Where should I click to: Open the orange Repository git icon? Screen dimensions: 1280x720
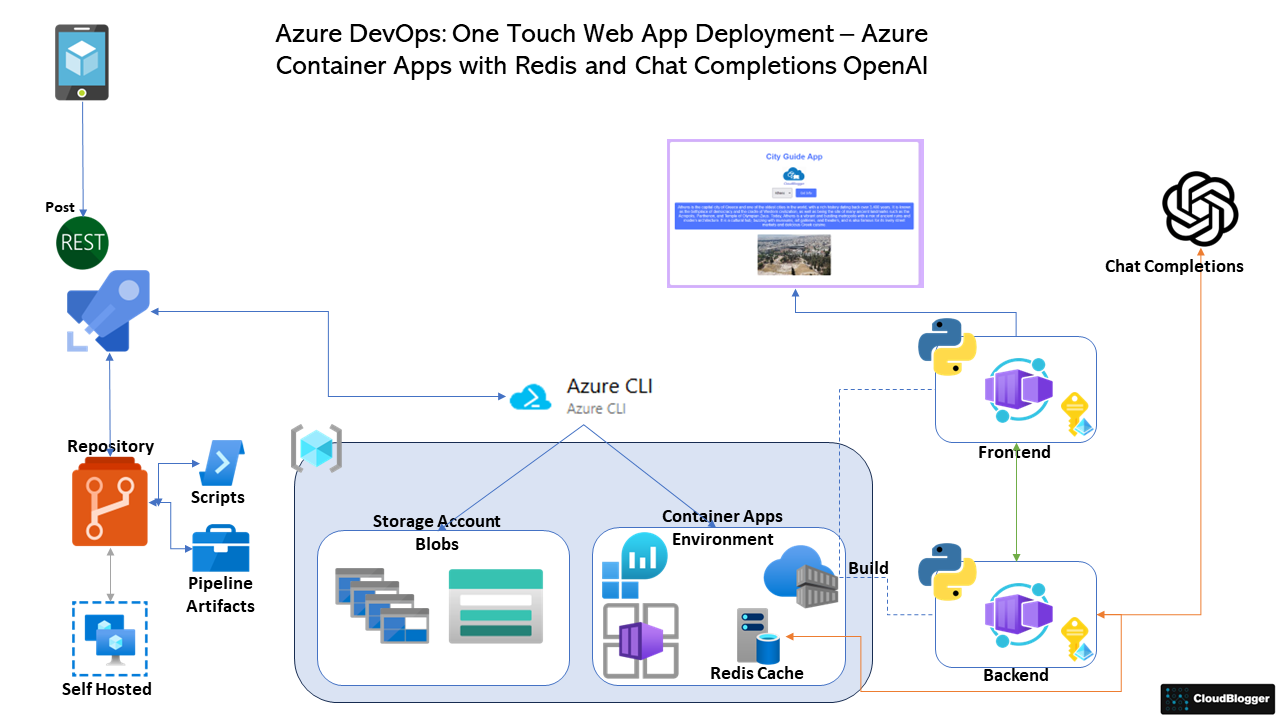[x=109, y=502]
